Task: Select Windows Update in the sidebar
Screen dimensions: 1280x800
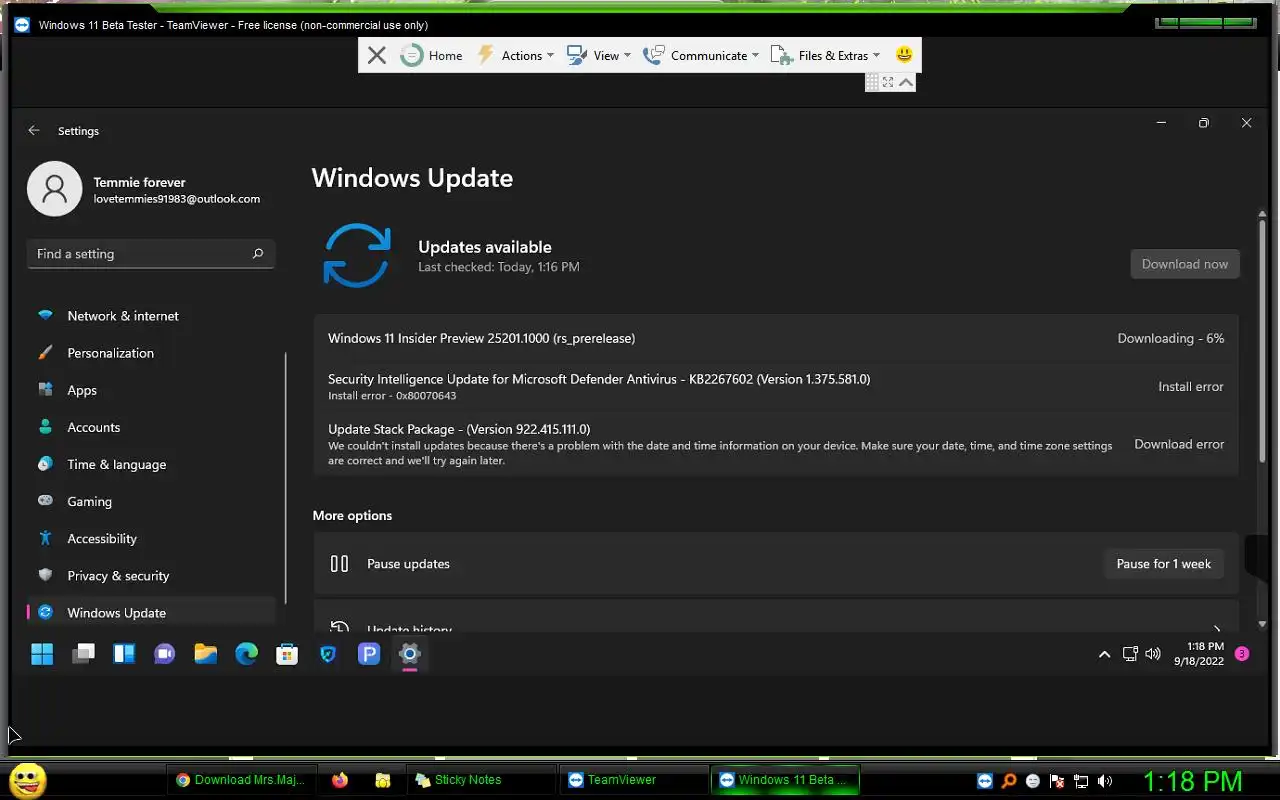Action: [x=151, y=612]
